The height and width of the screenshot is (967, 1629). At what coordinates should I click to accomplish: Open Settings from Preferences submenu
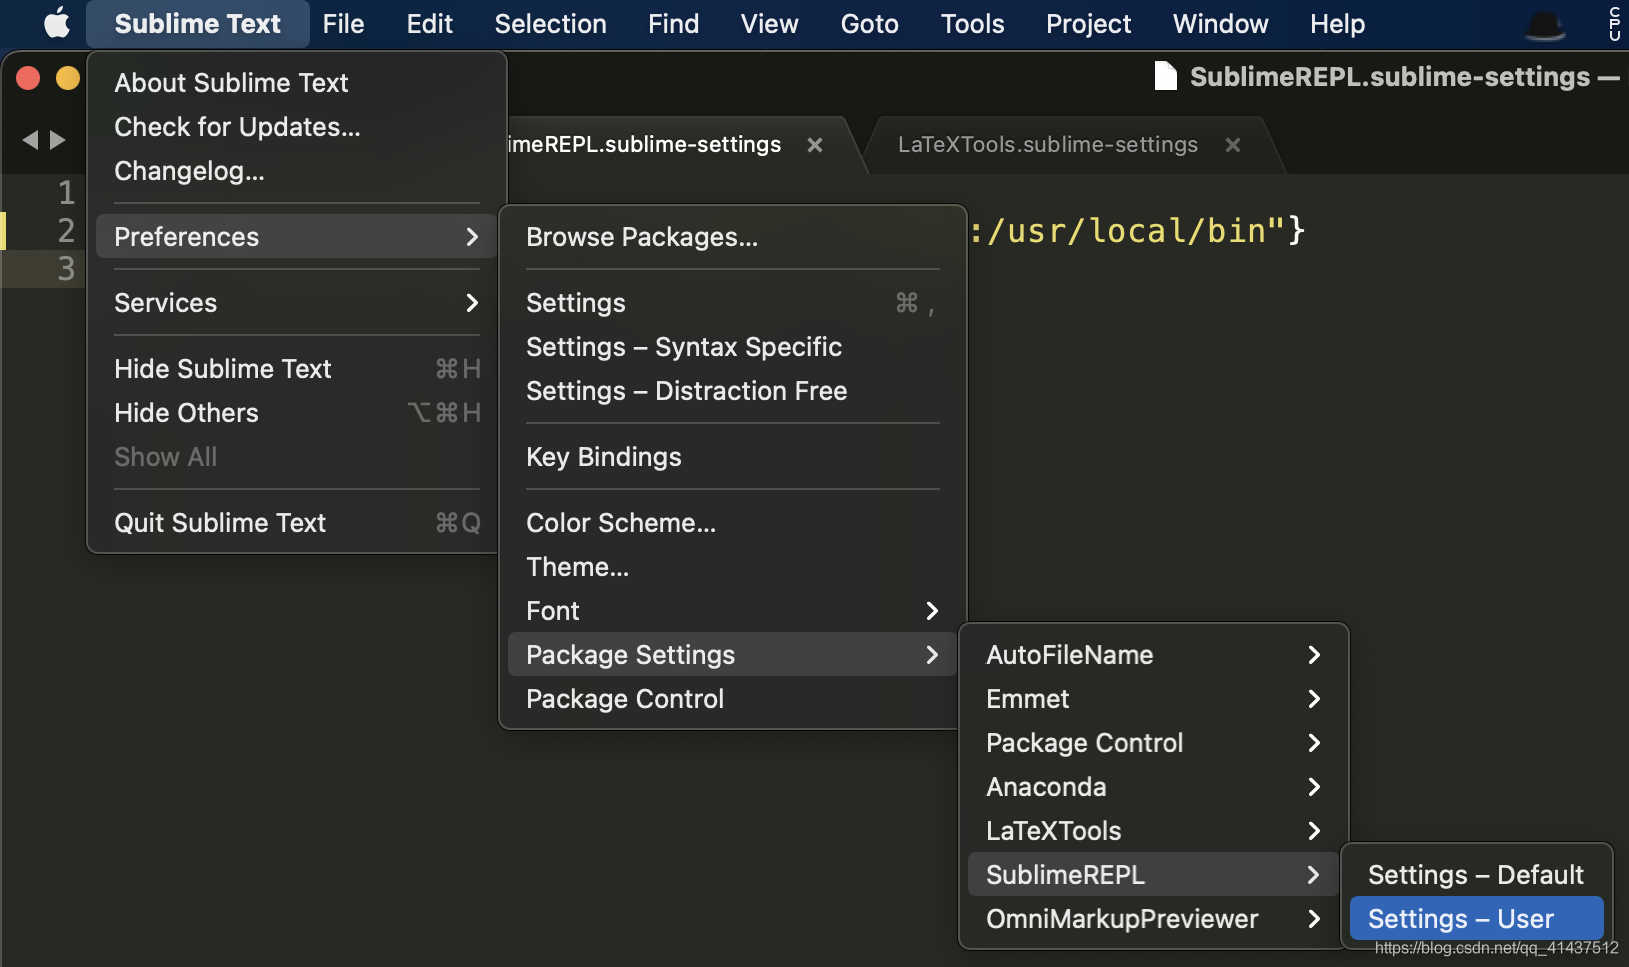[x=733, y=303]
